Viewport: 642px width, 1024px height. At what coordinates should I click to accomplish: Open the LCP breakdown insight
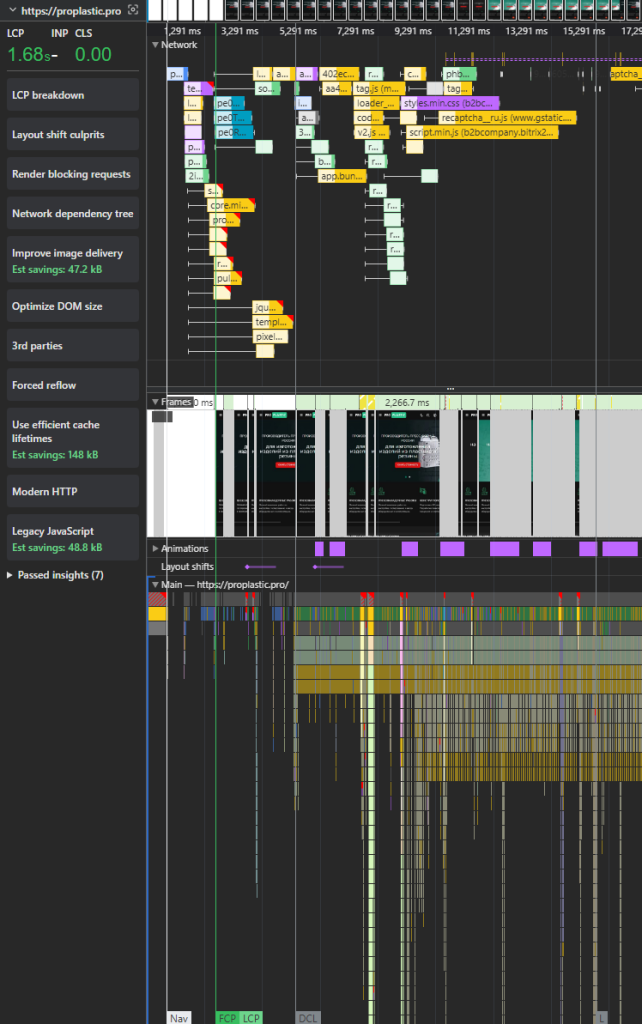point(70,95)
